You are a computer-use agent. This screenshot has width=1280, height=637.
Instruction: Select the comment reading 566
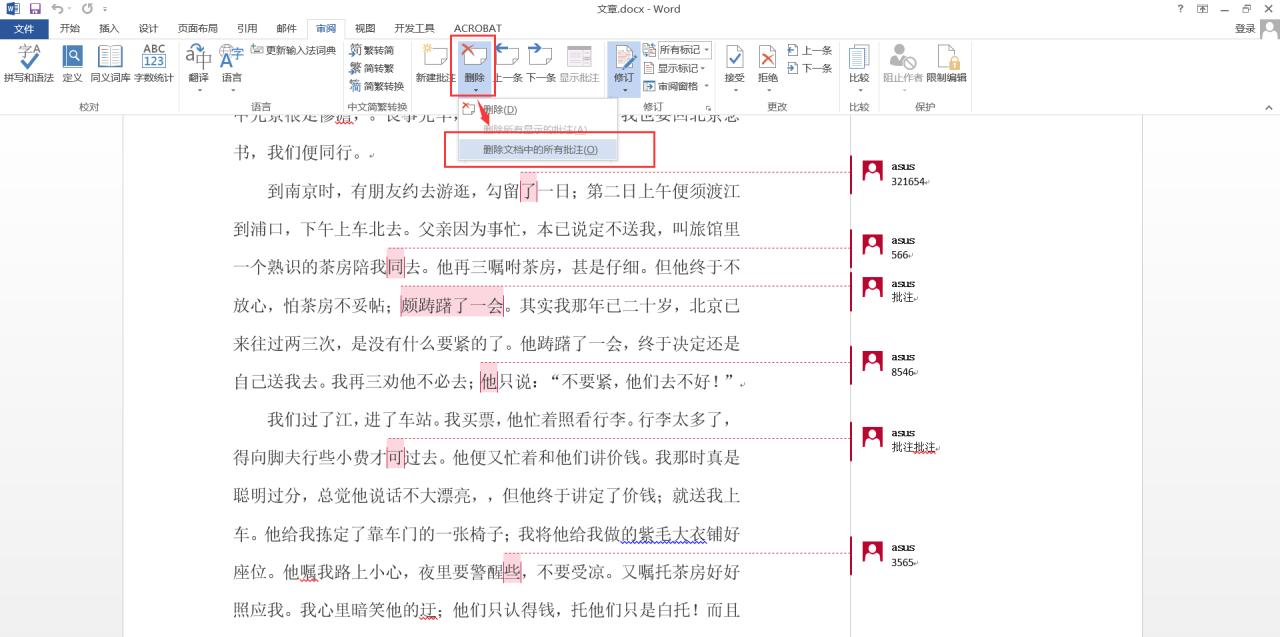901,255
